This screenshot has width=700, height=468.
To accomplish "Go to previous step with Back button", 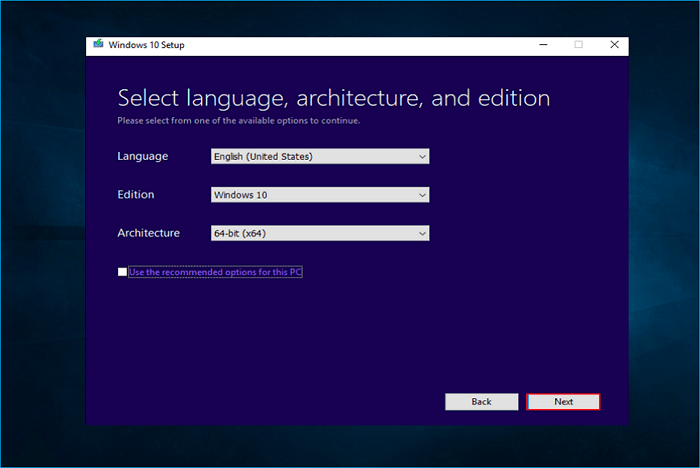I will (481, 401).
